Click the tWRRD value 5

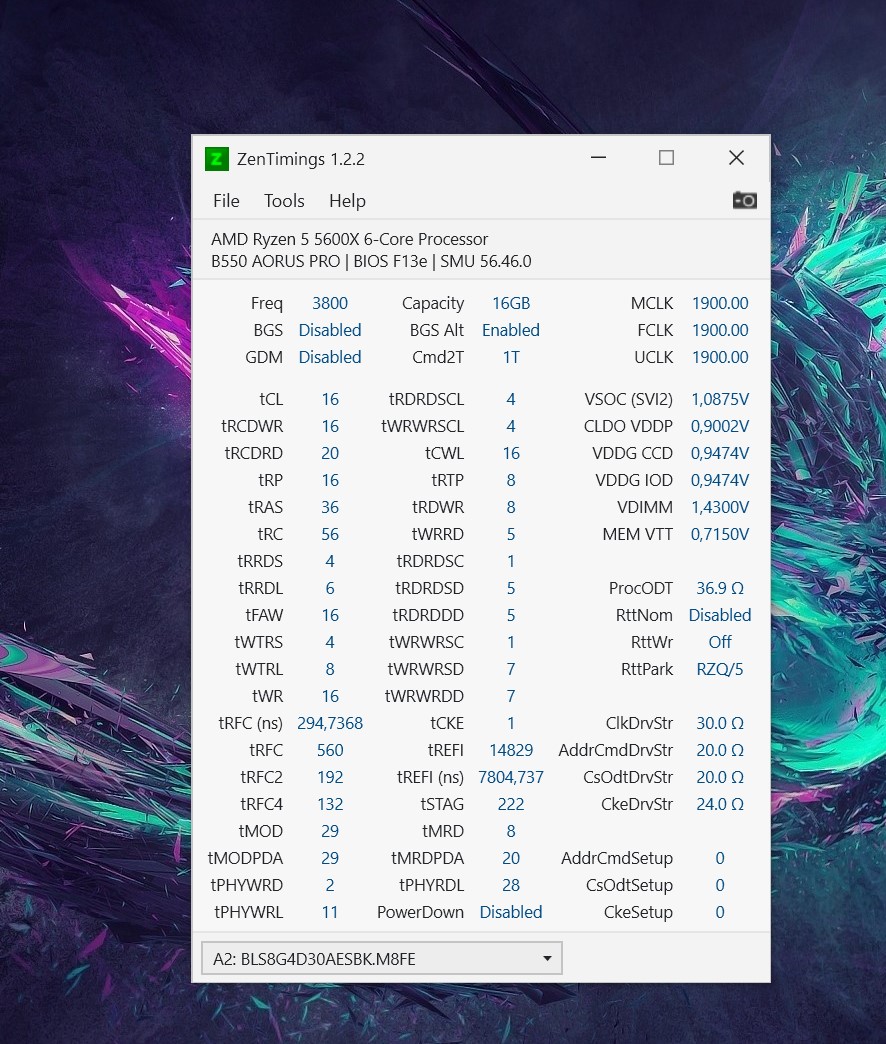tap(511, 534)
